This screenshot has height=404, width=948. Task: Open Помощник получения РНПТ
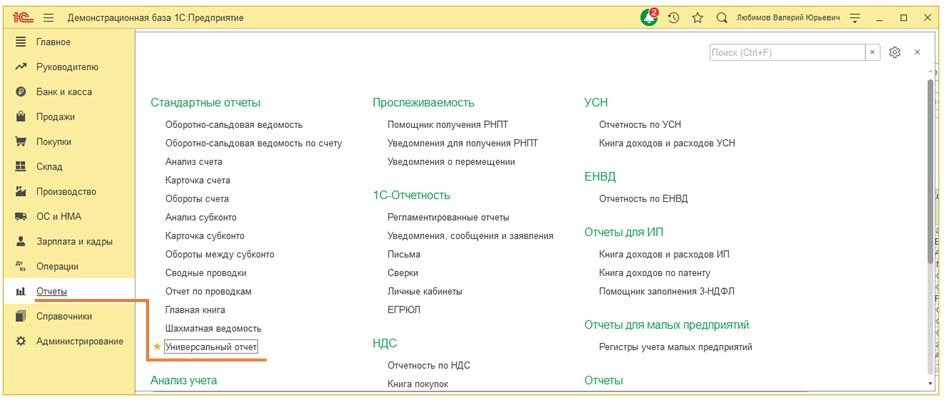coord(448,125)
